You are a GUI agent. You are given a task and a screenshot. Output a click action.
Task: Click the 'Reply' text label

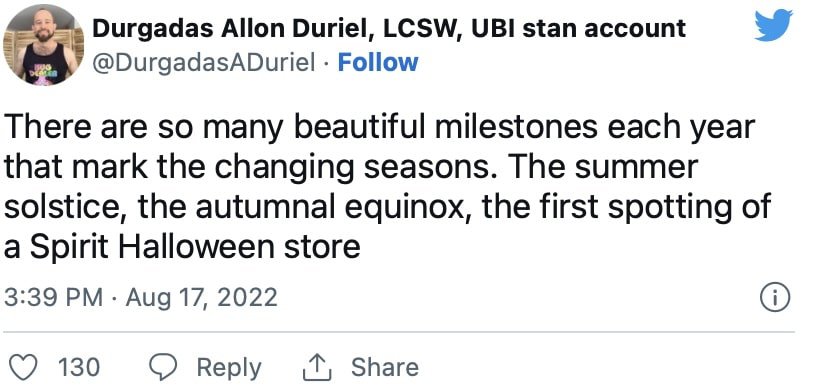pos(229,368)
